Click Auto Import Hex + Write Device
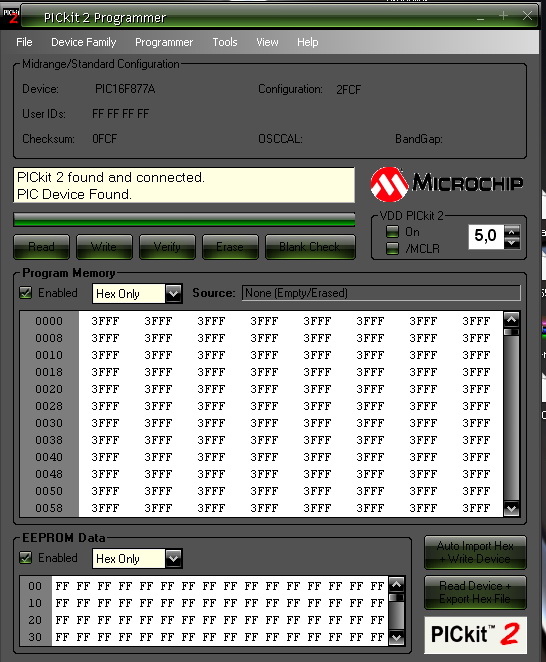 [475, 552]
